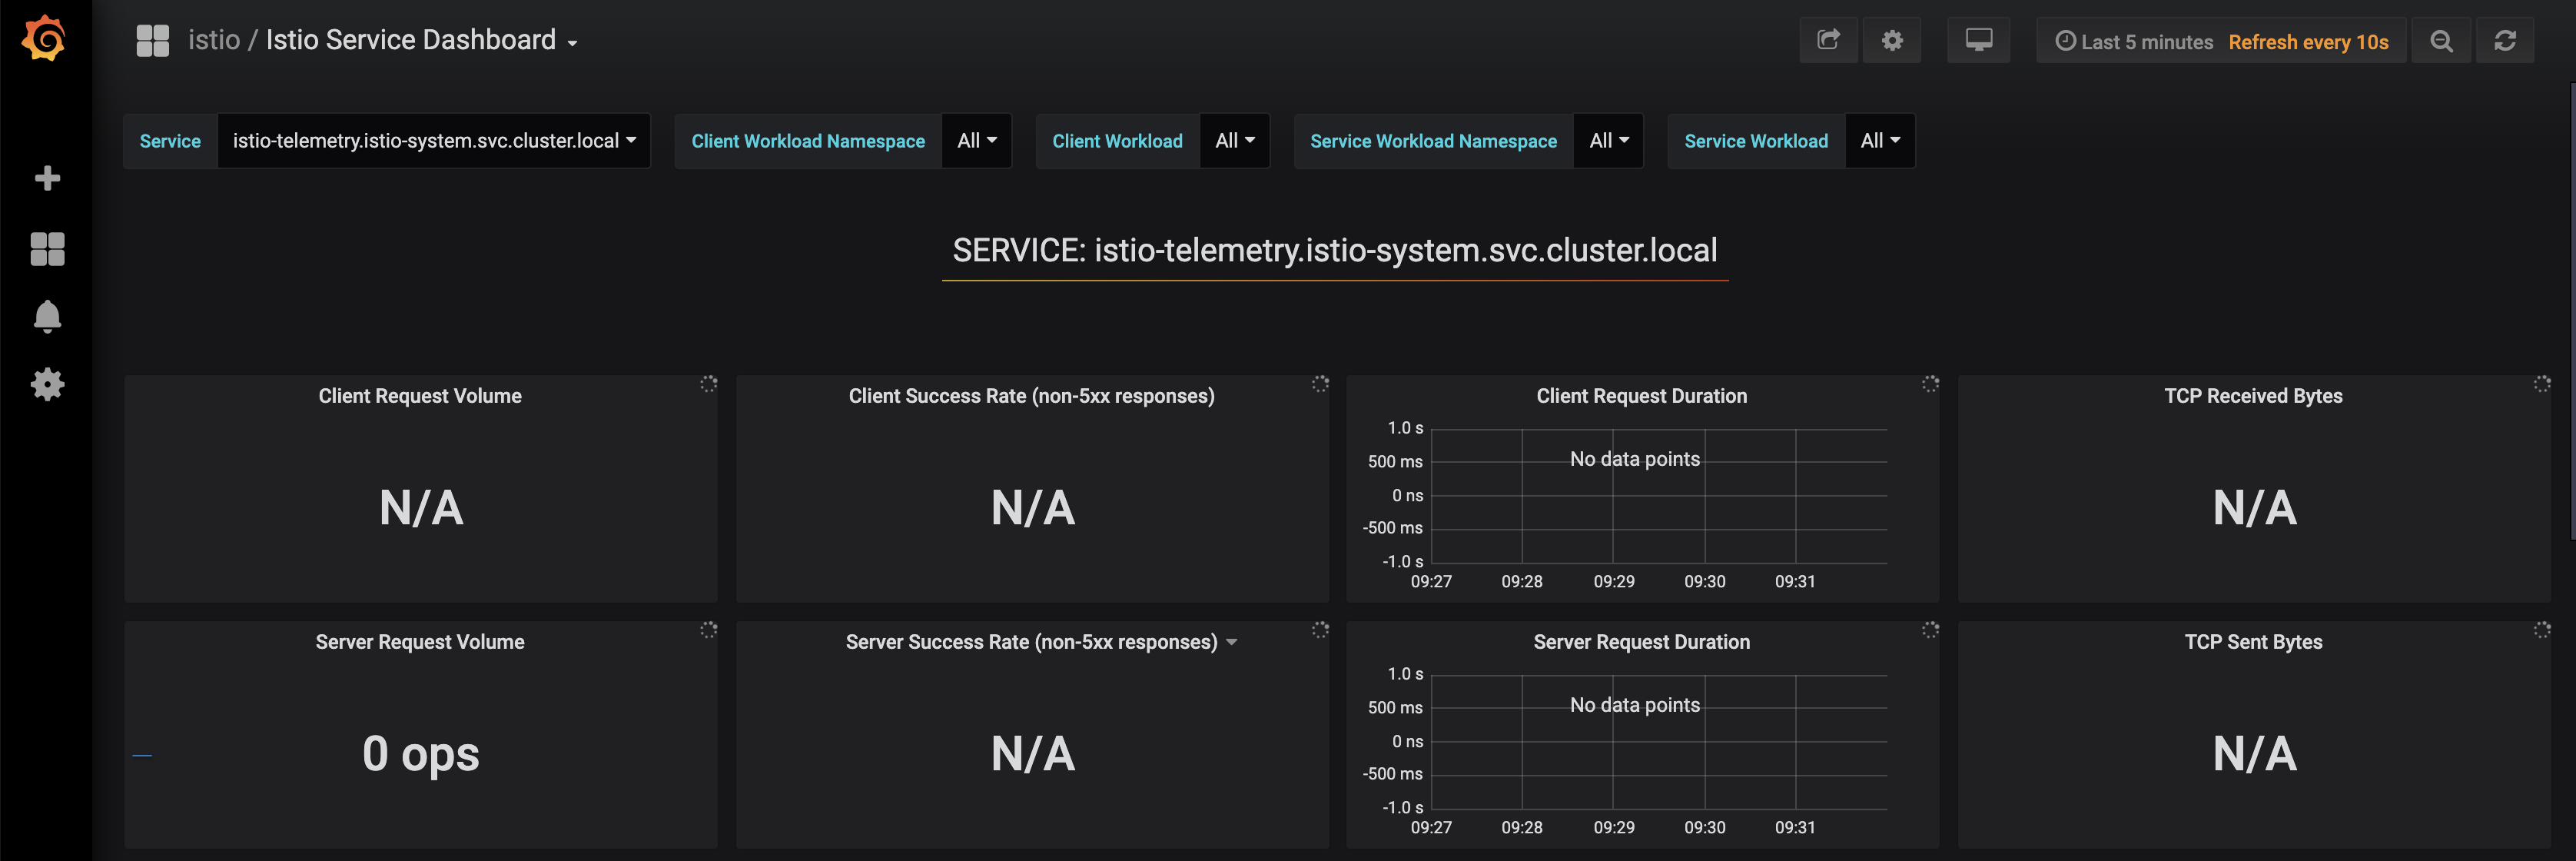The image size is (2576, 861).
Task: Click the Refresh every 10s link
Action: (2310, 41)
